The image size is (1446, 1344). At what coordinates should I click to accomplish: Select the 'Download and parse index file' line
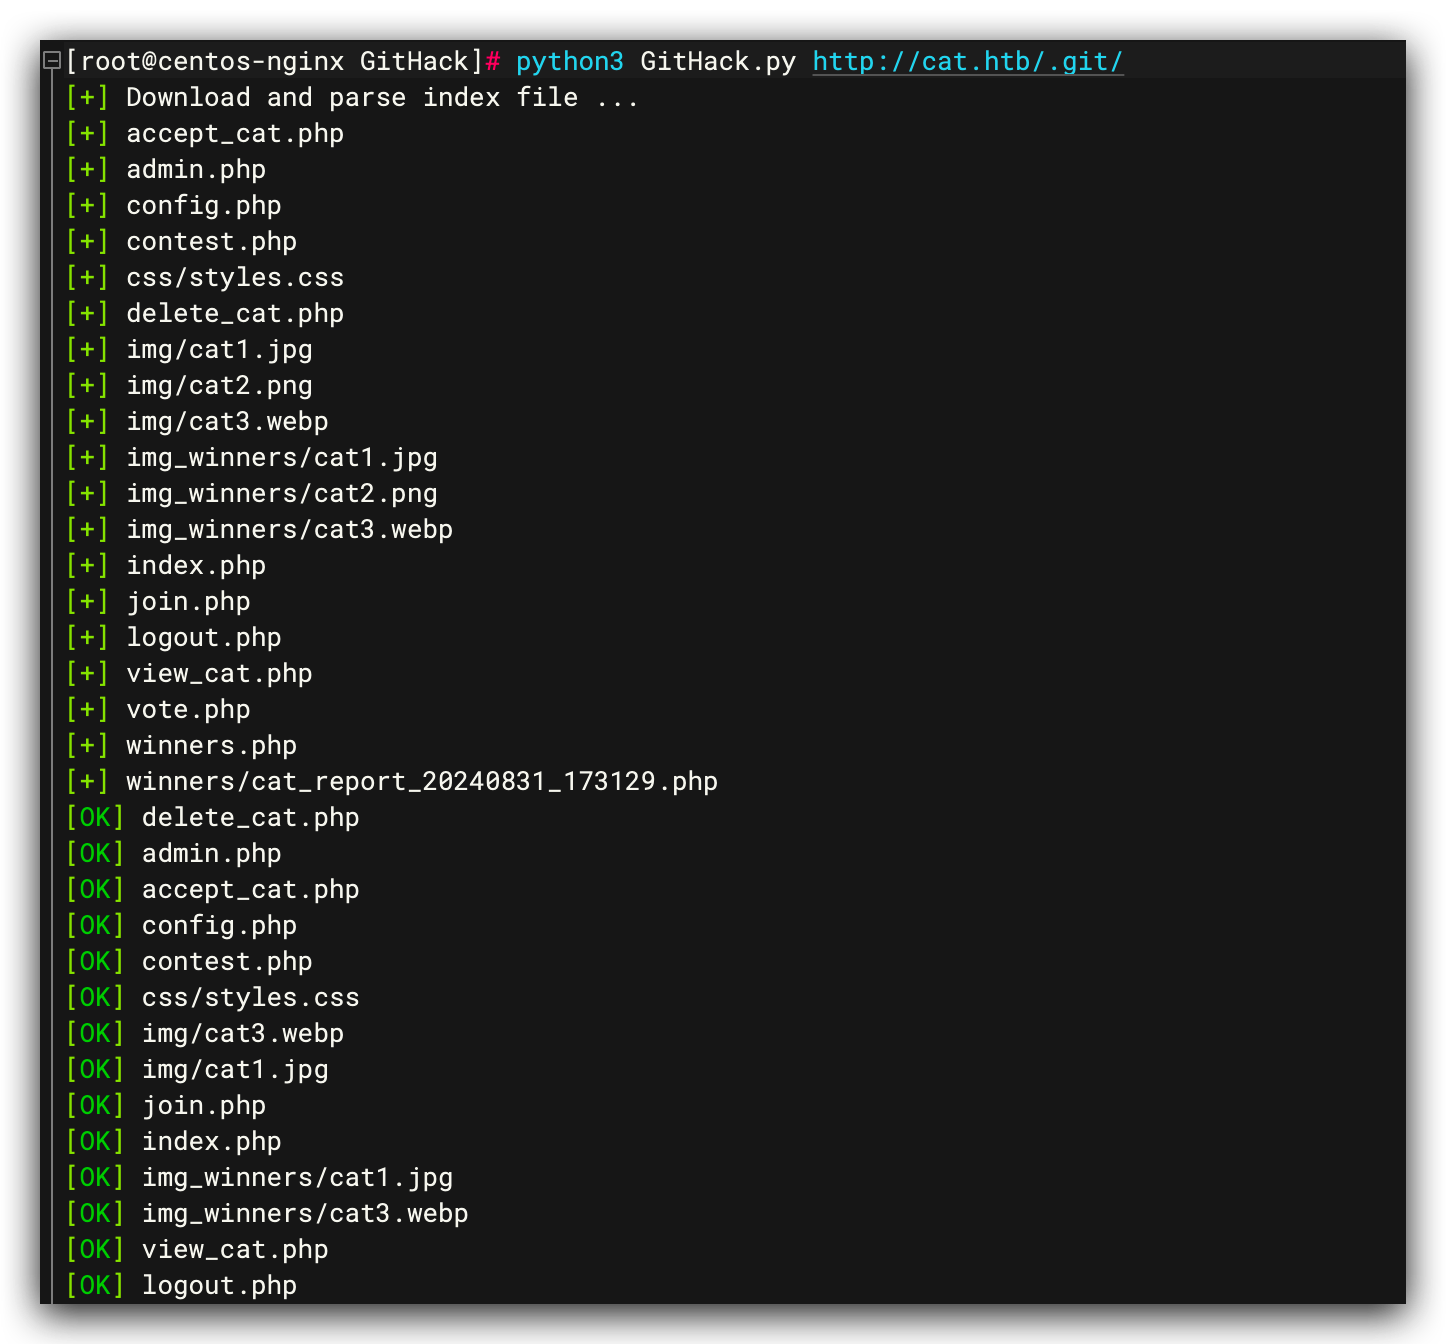click(x=381, y=98)
